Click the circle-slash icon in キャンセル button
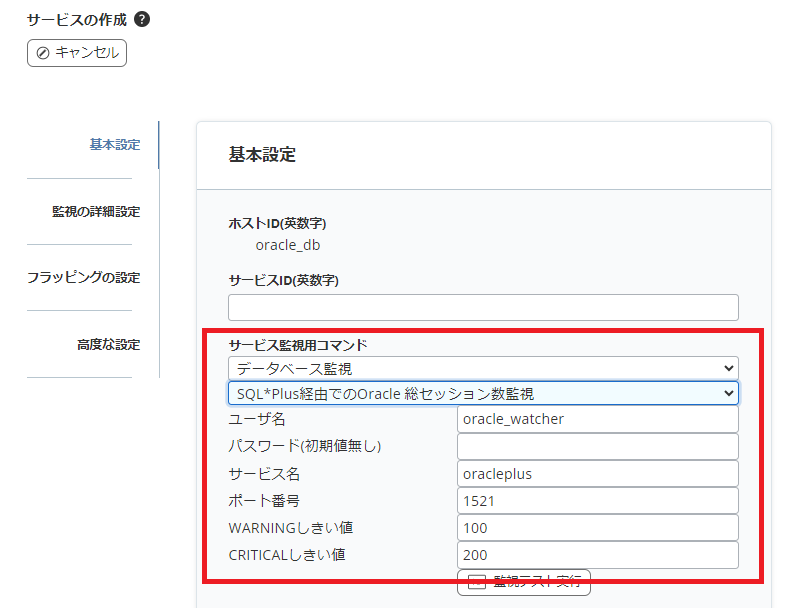794x608 pixels. coord(43,52)
